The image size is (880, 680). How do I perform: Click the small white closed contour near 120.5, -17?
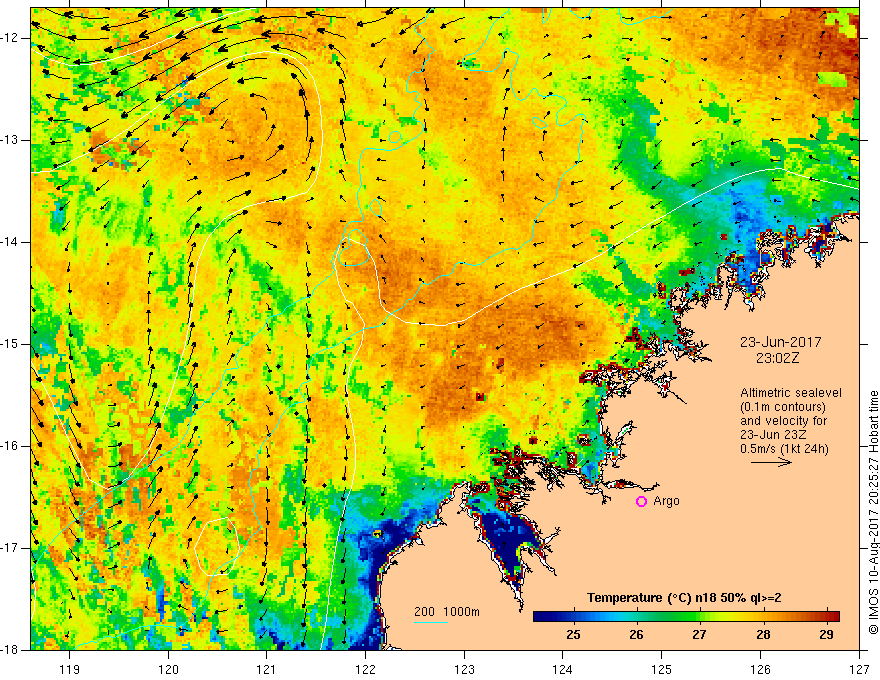pyautogui.click(x=217, y=546)
